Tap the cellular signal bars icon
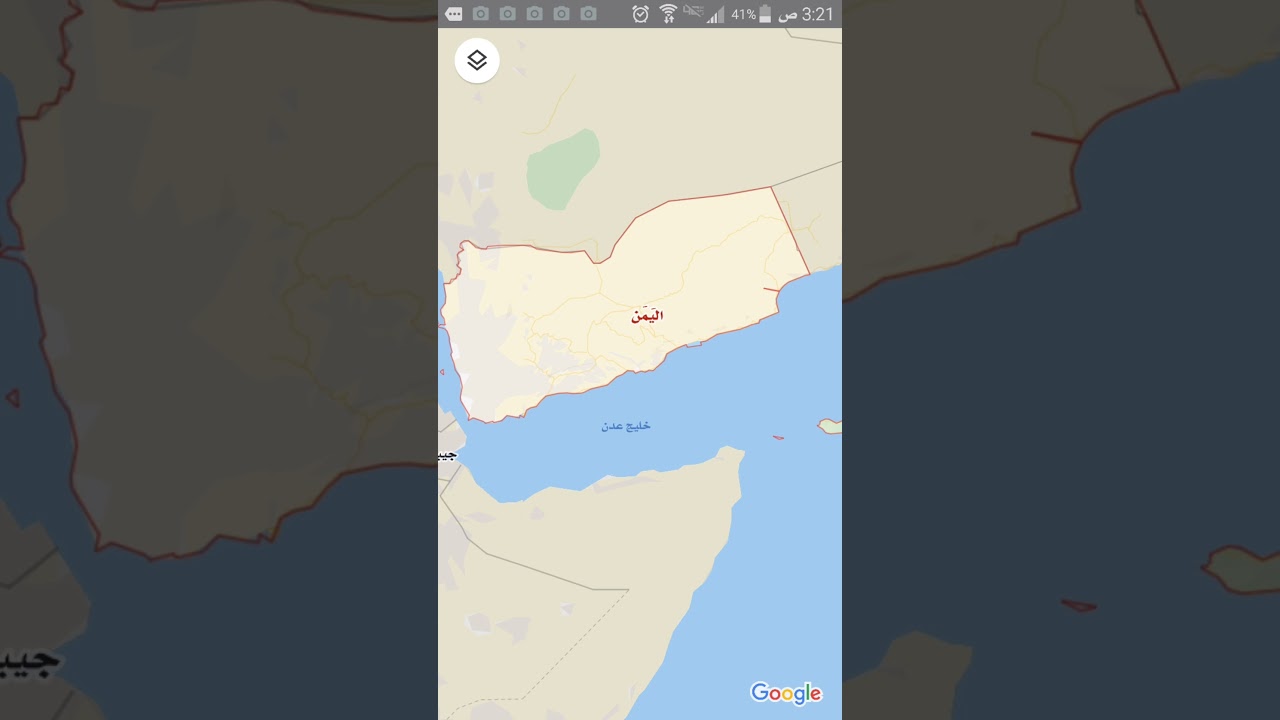 click(x=716, y=15)
